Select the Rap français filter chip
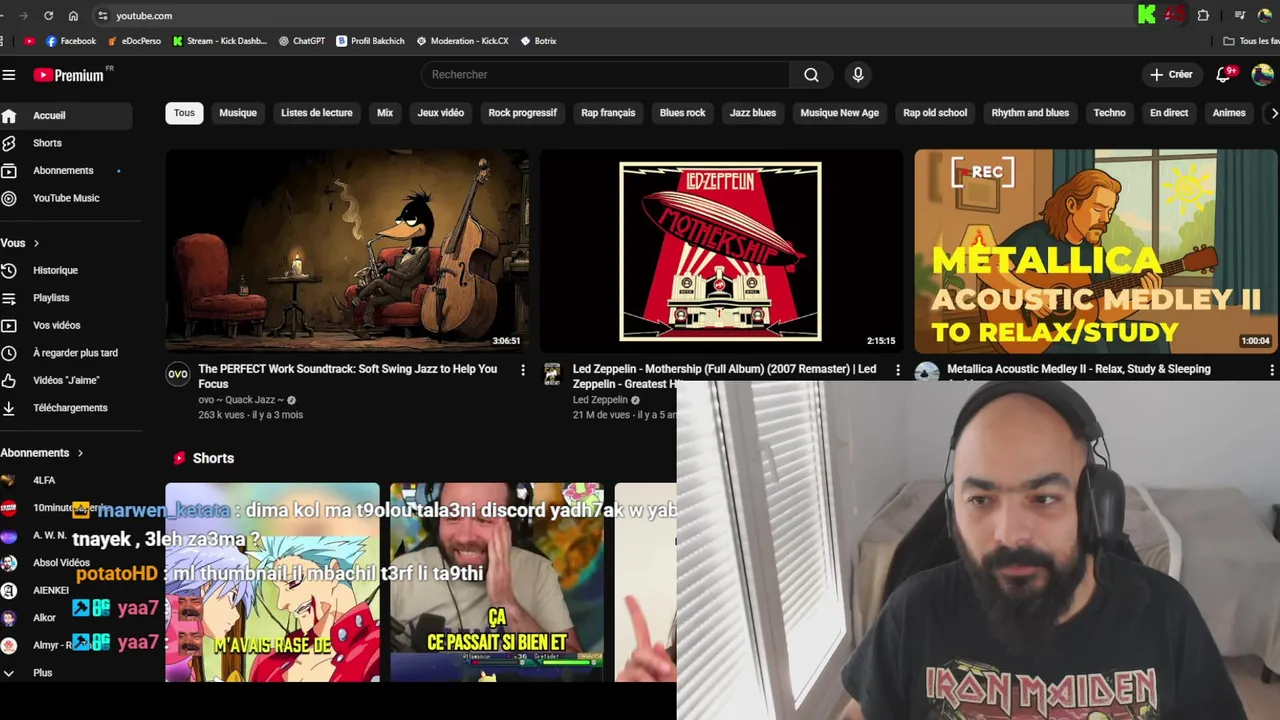1280x720 pixels. [608, 113]
